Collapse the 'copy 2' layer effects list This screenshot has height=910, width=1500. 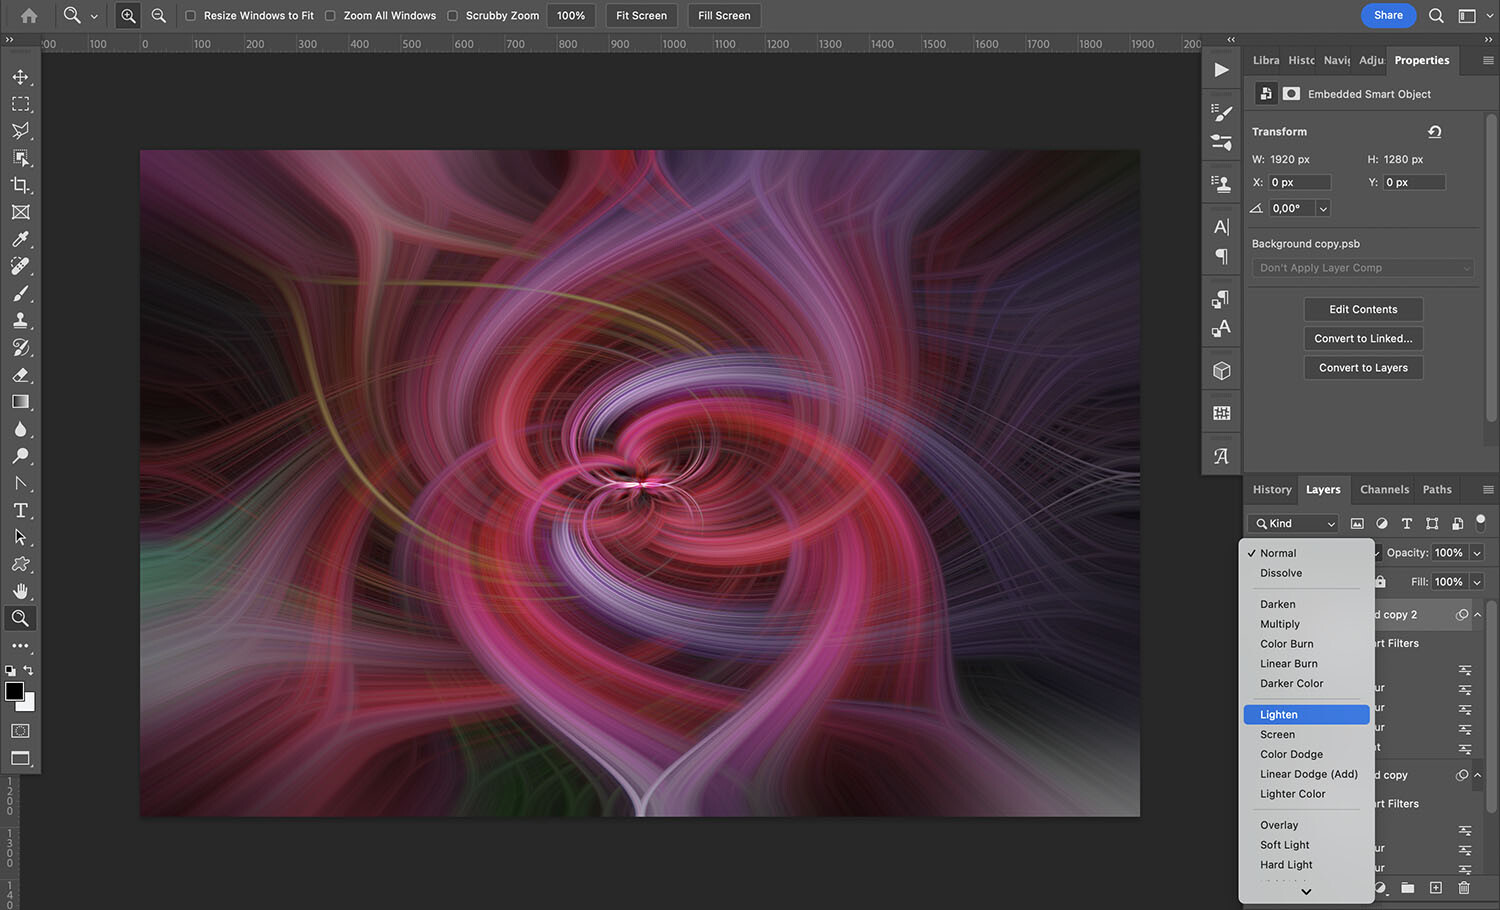click(1477, 614)
